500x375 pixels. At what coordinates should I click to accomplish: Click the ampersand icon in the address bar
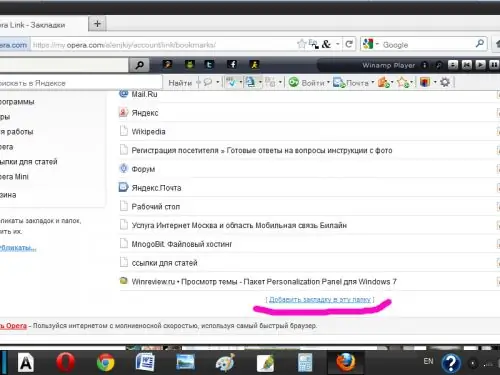326,44
